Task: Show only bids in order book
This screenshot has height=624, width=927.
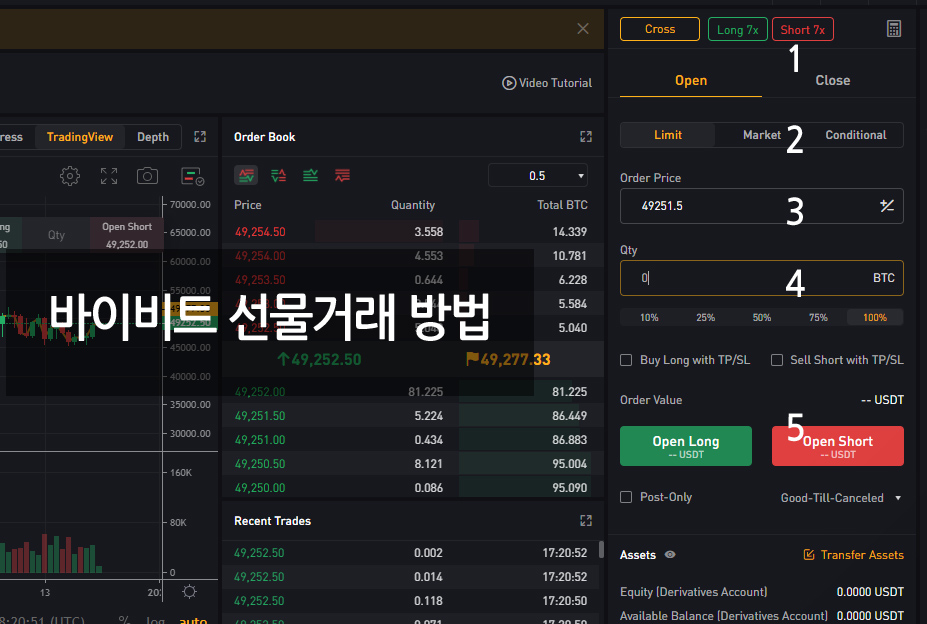Action: pos(310,175)
